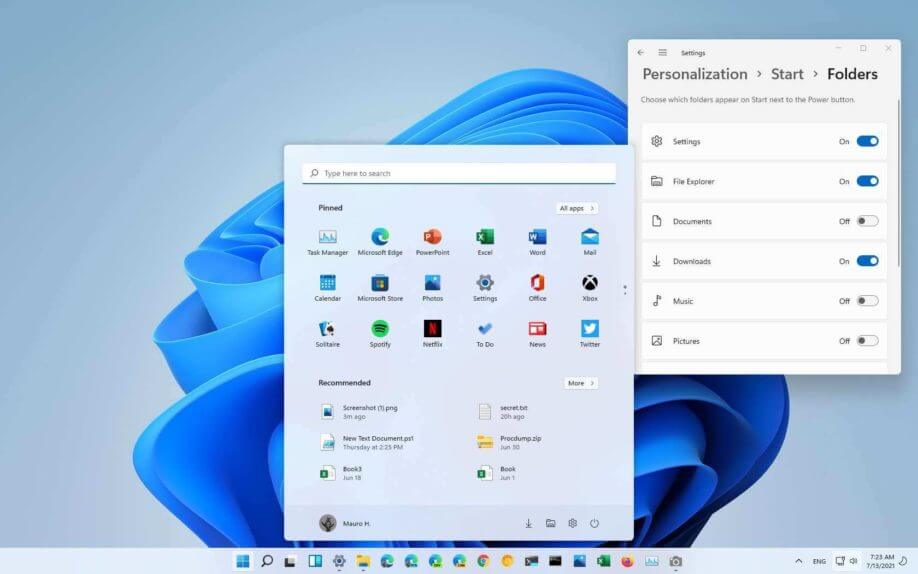This screenshot has width=918, height=574.
Task: Click the Settings gear beside Power button
Action: pos(573,523)
